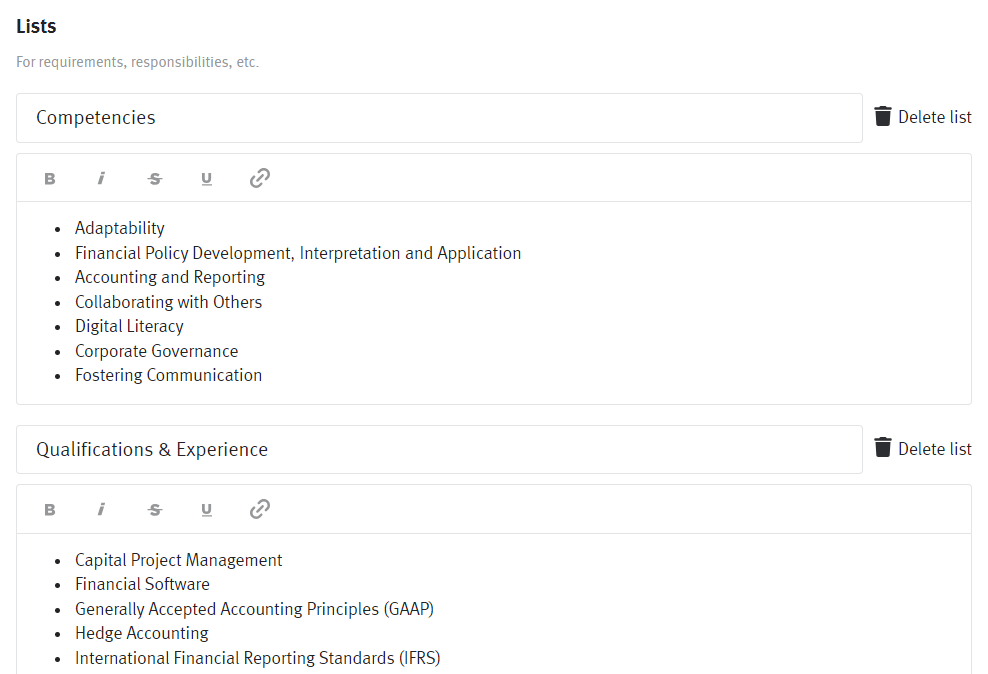Toggle strikethrough in Qualifications & Experience toolbar
Viewport: 988px width, 674px height.
pyautogui.click(x=154, y=510)
